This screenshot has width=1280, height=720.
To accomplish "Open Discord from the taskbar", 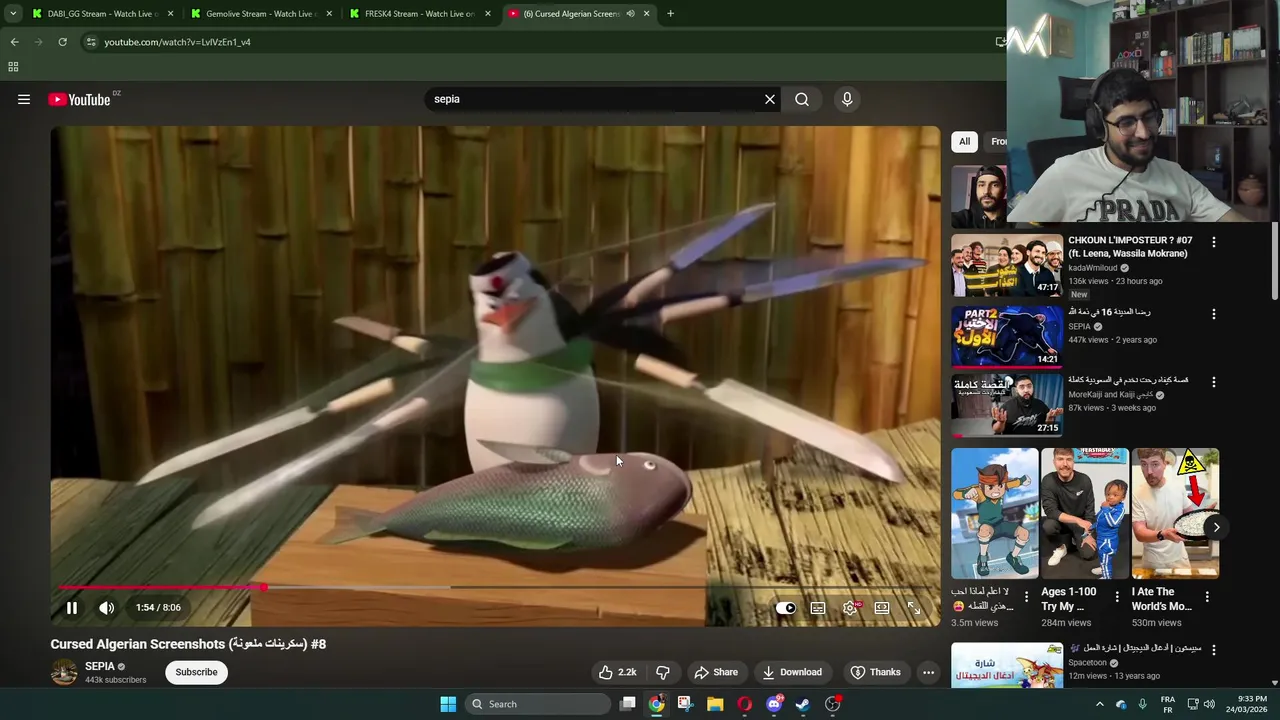I will pyautogui.click(x=773, y=704).
